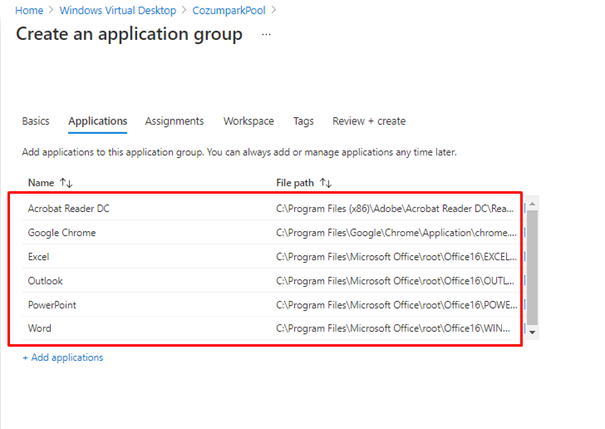Open the Workspace tab

(248, 121)
